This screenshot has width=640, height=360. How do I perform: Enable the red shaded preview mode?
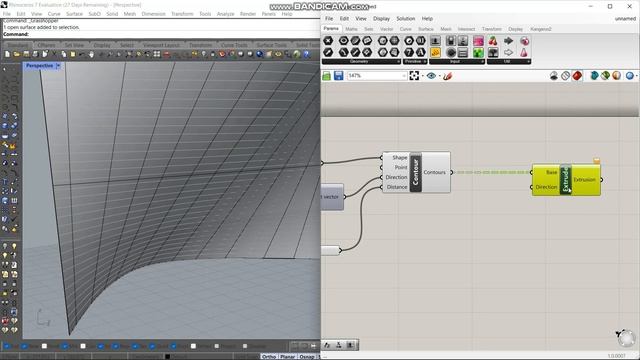[x=577, y=76]
